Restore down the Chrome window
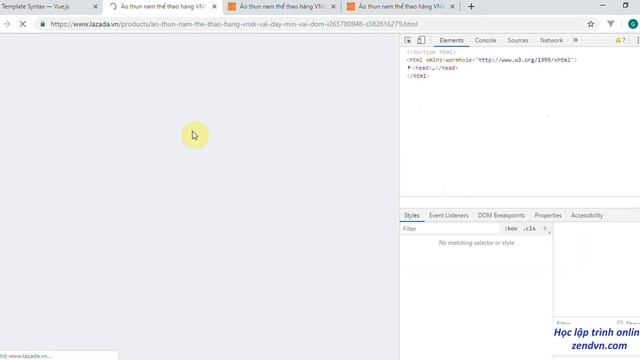This screenshot has height=360, width=640. click(625, 5)
